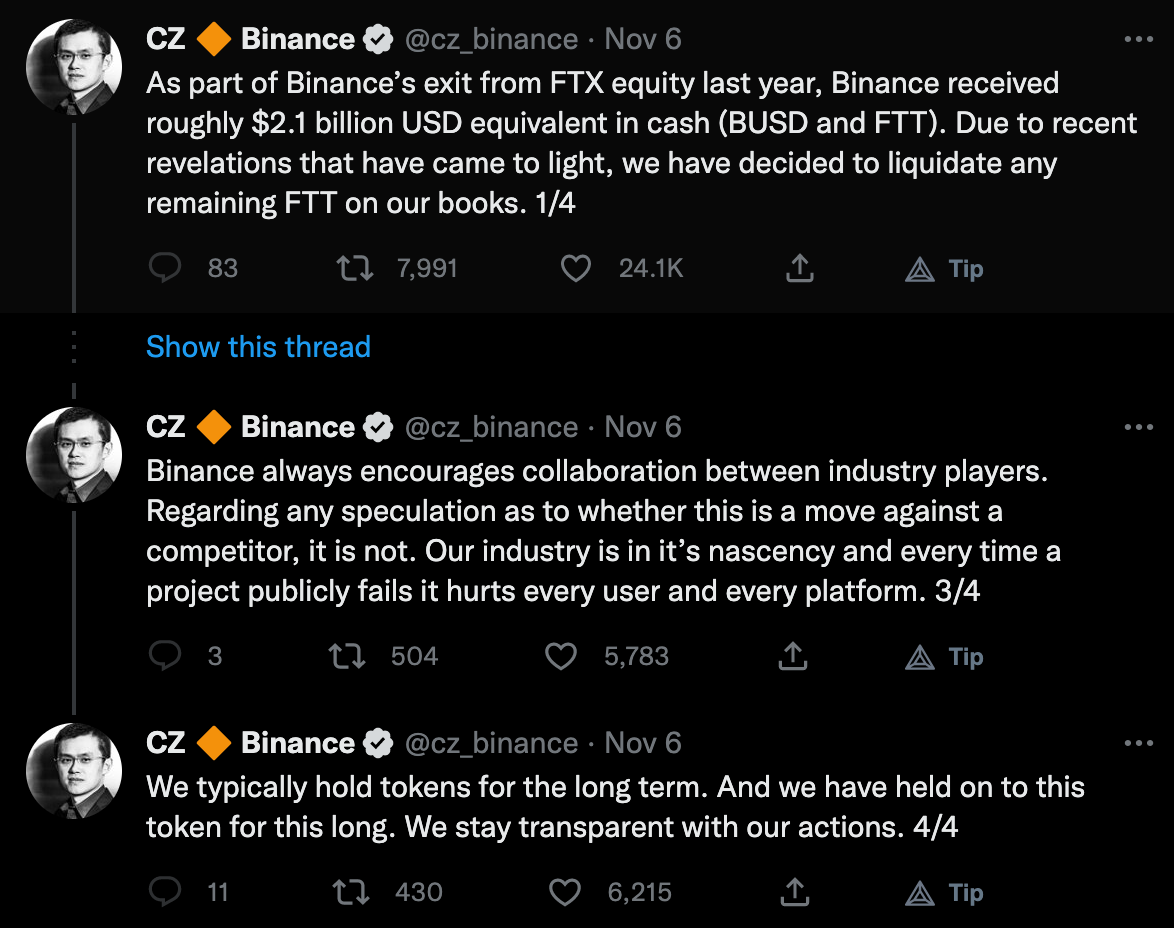Retweet the 3/4 tweet with 504 retweets
Screen dimensions: 1174x928
pos(347,656)
